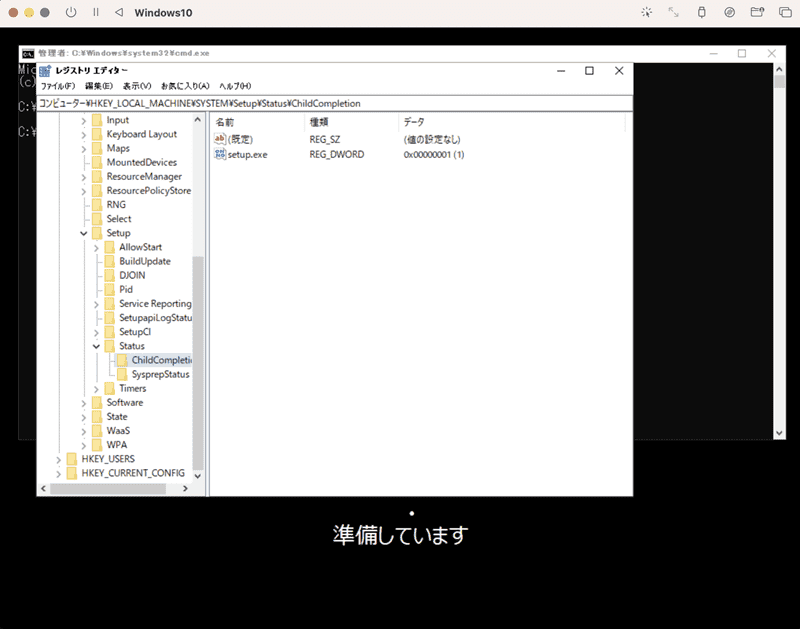Screen dimensions: 800x629
Task: Select the Select key
Action: (x=119, y=219)
